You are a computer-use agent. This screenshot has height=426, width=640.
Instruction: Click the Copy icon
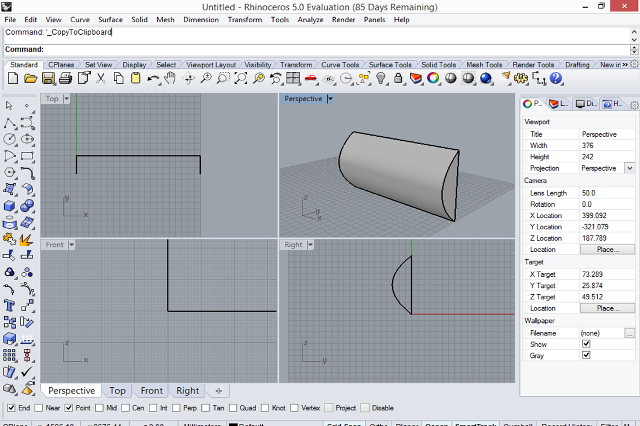tap(118, 78)
